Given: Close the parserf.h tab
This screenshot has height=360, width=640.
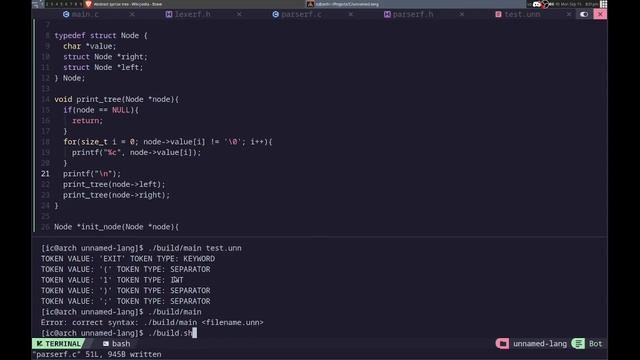Looking at the screenshot, I should tap(462, 14).
